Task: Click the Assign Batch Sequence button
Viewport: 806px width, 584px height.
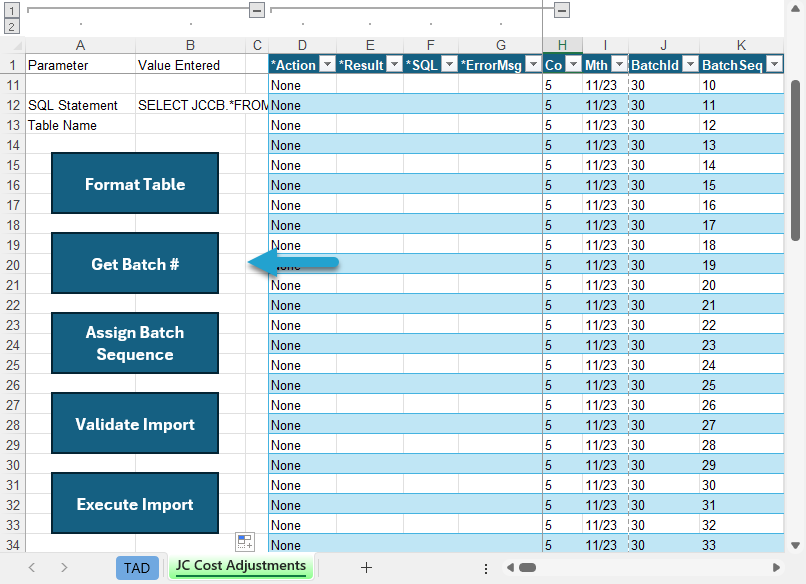Action: 135,343
